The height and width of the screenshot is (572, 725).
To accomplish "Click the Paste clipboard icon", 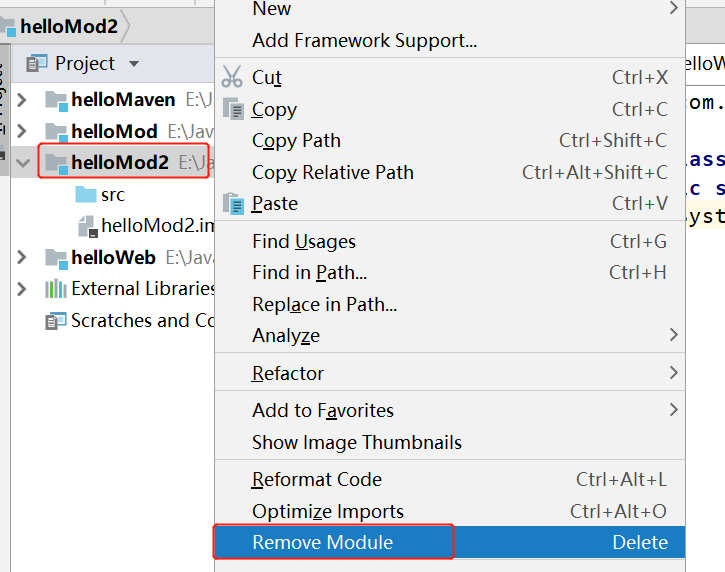I will click(233, 203).
